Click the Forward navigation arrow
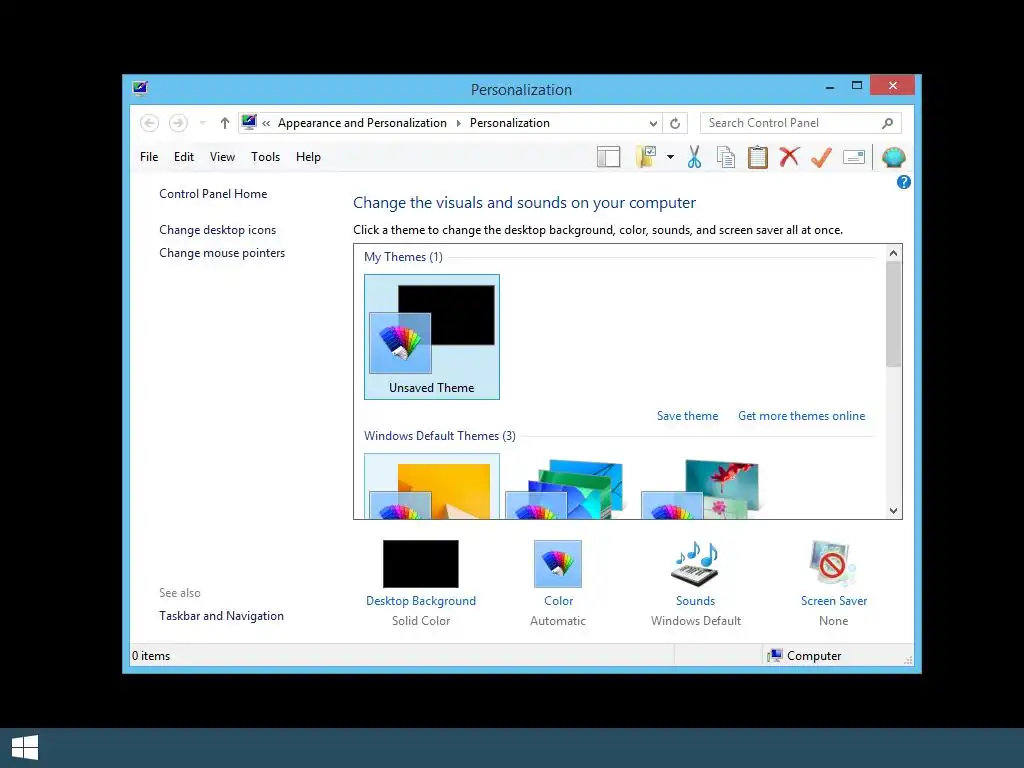The height and width of the screenshot is (768, 1024). (x=178, y=123)
